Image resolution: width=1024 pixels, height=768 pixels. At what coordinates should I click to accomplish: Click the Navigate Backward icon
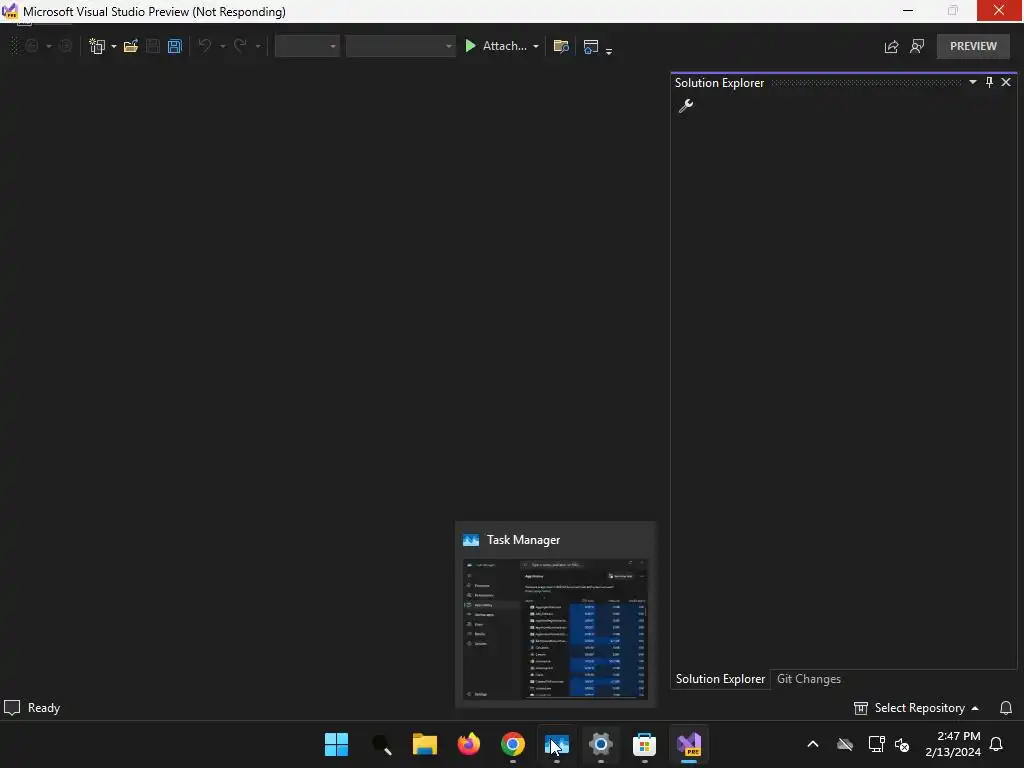pyautogui.click(x=32, y=46)
